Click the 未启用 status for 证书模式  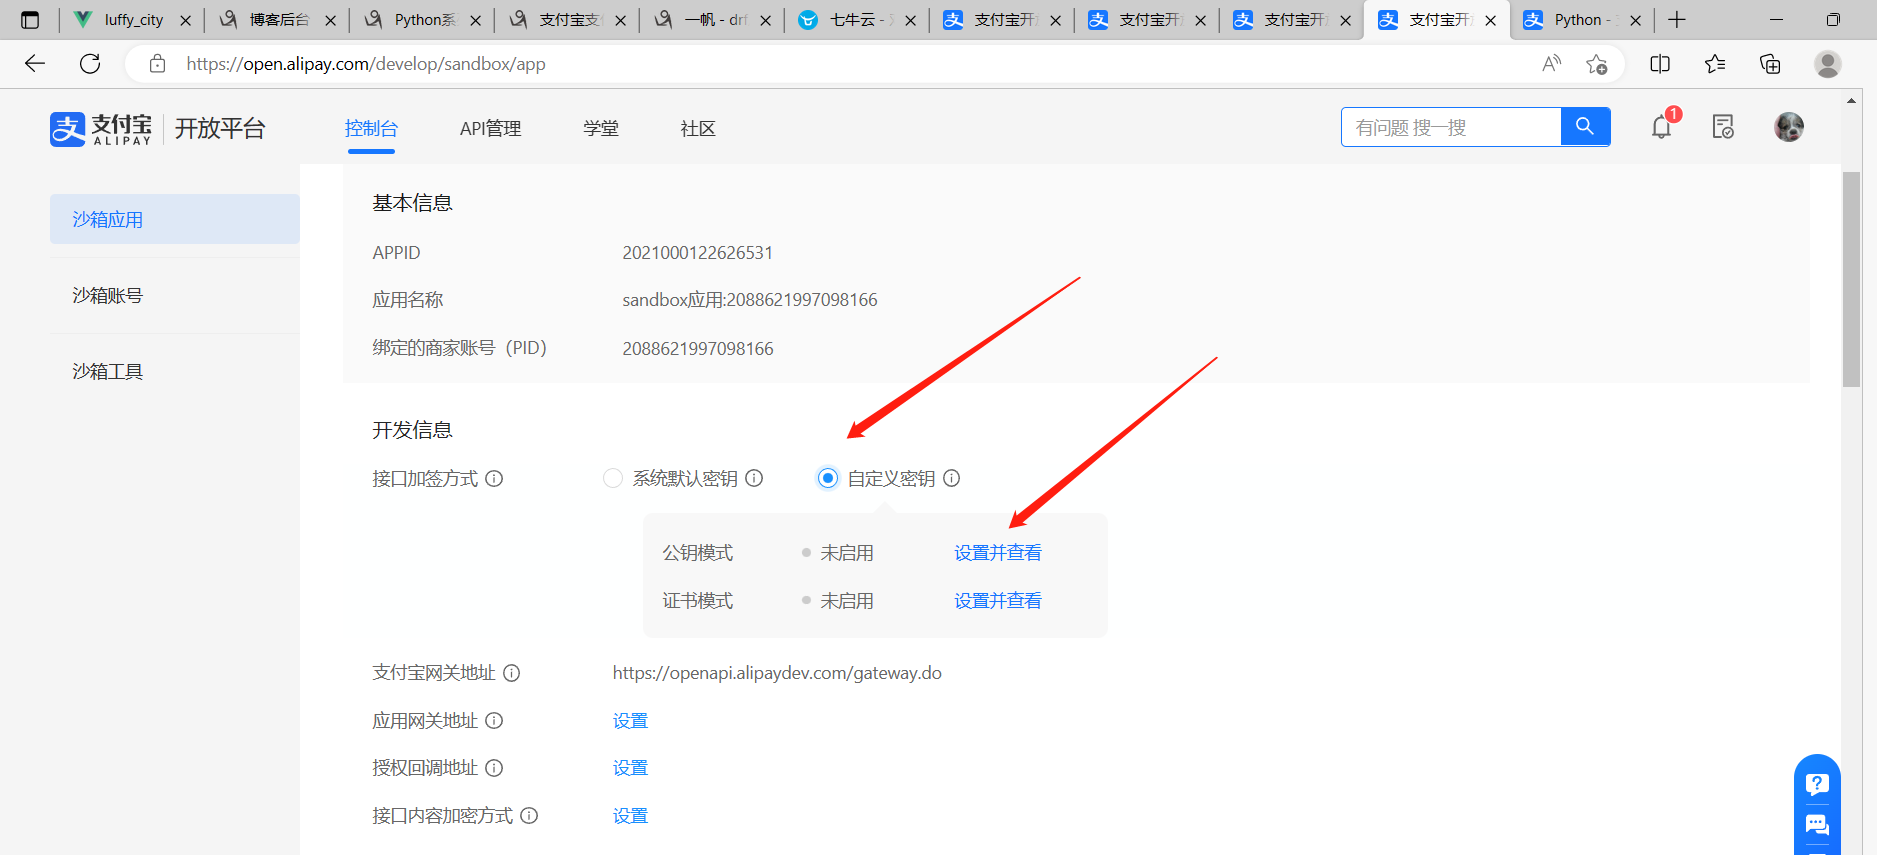pyautogui.click(x=846, y=601)
